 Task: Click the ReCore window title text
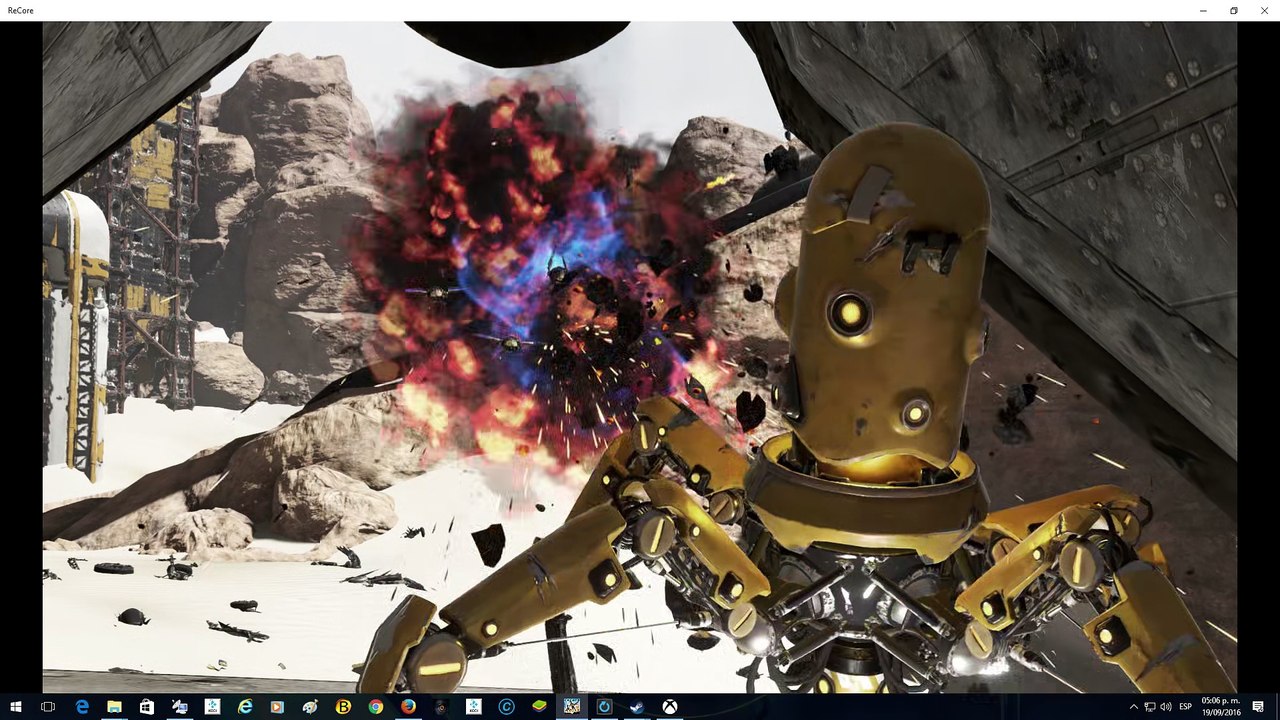pyautogui.click(x=22, y=10)
